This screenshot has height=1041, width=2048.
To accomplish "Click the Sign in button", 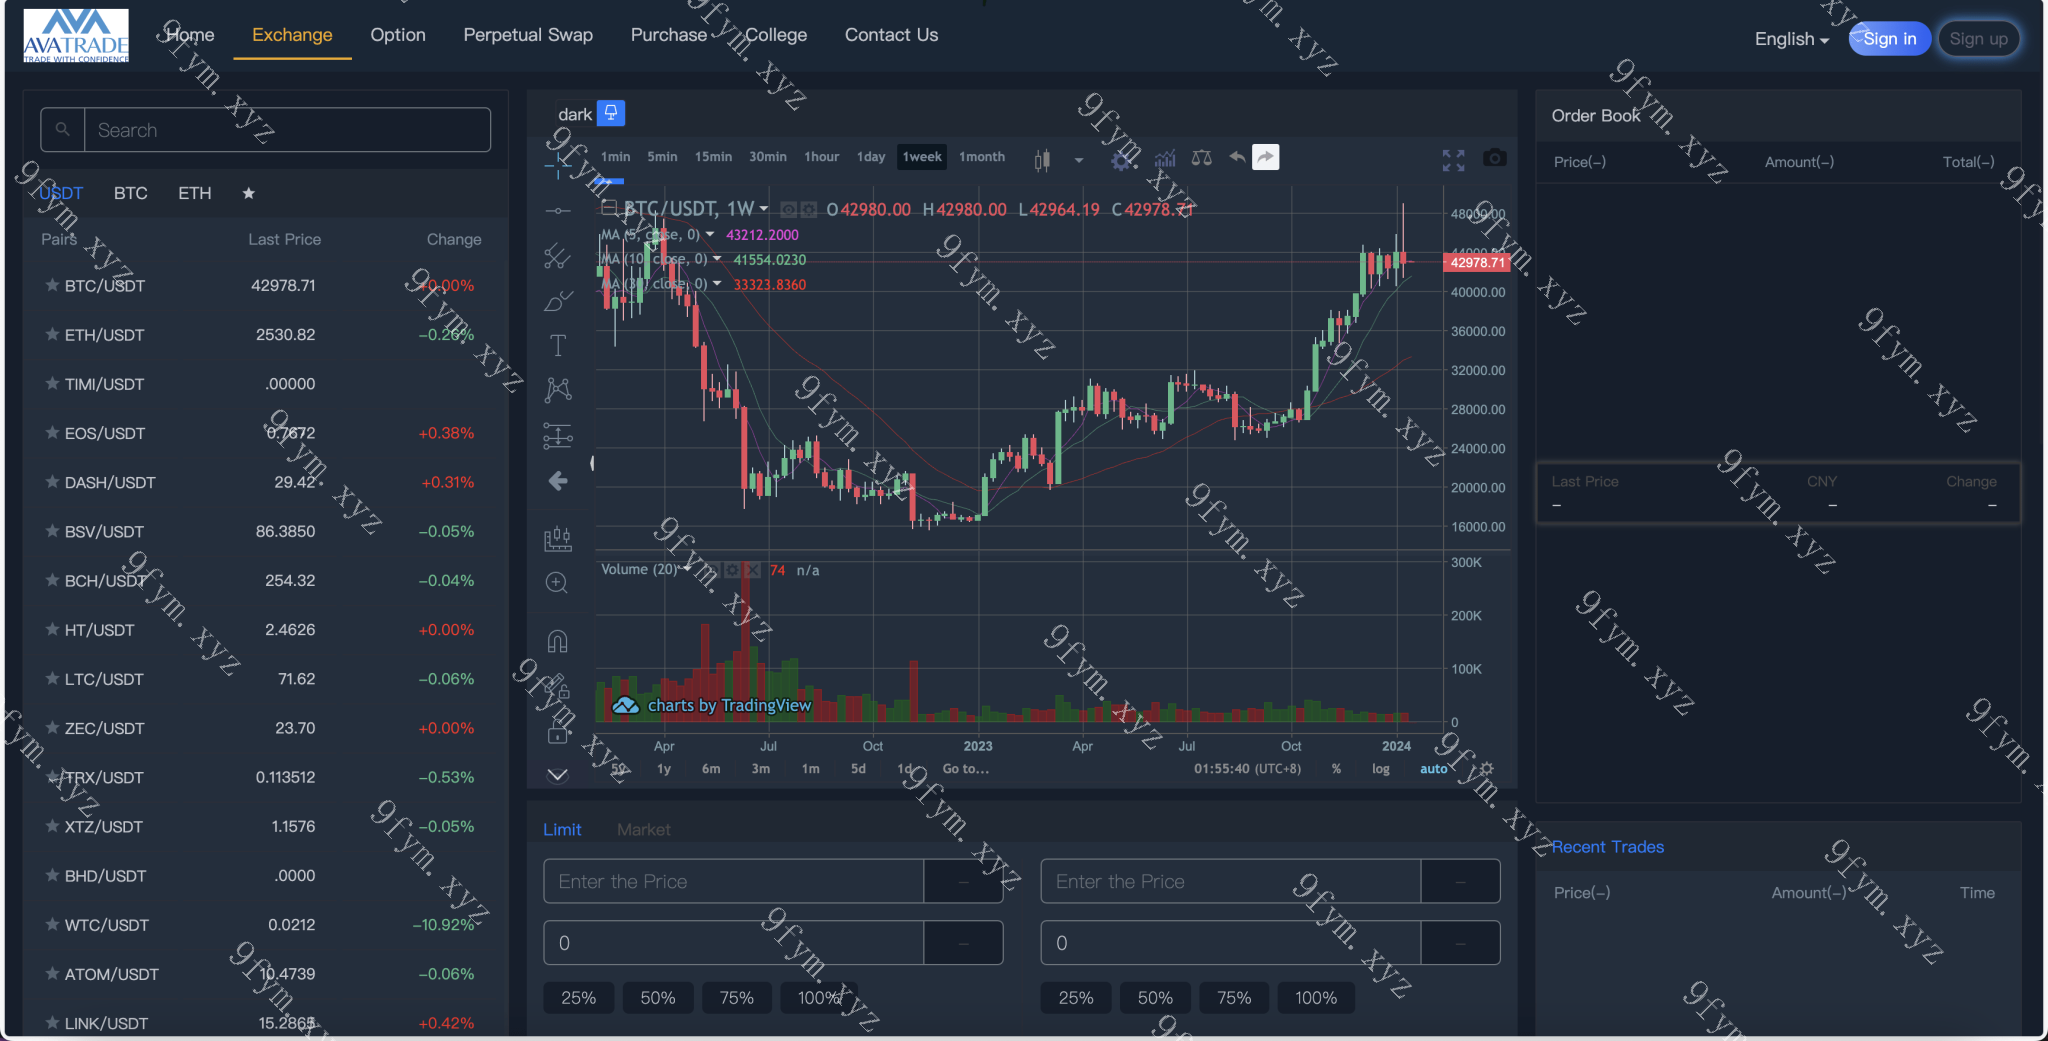I will (1889, 39).
